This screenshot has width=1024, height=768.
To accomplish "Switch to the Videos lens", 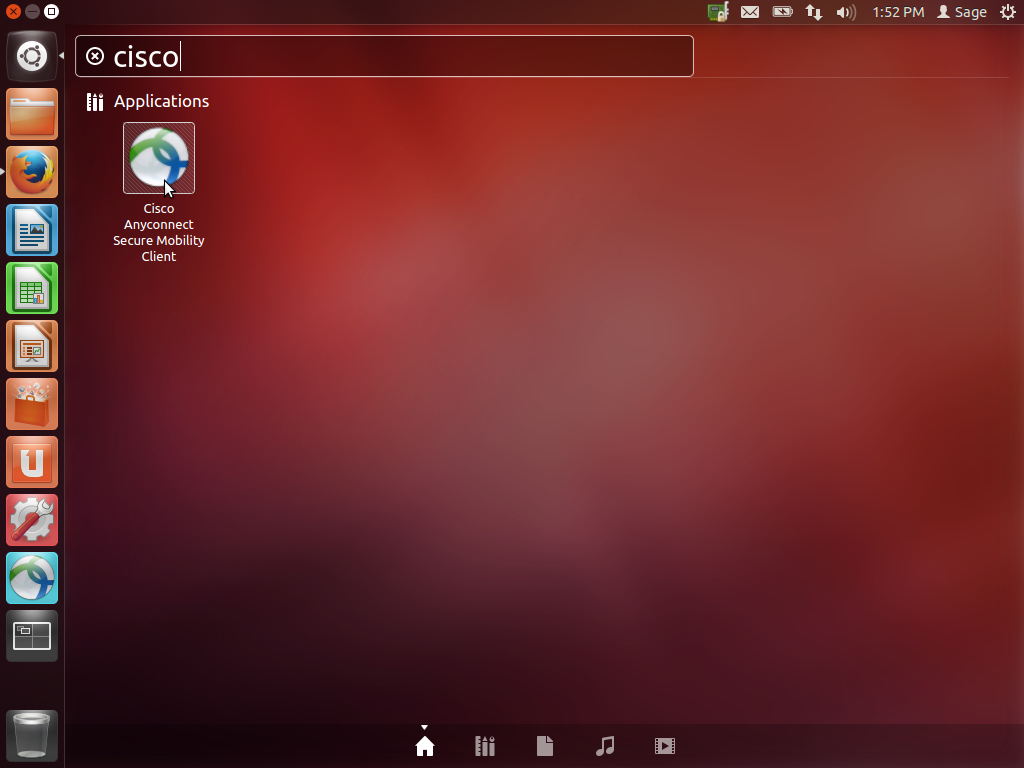I will pos(665,746).
